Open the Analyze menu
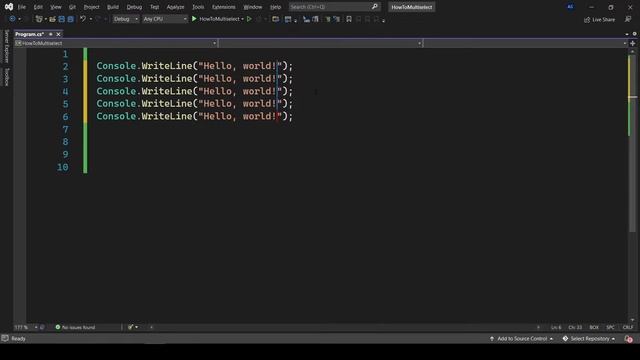The height and width of the screenshot is (360, 640). 176,7
